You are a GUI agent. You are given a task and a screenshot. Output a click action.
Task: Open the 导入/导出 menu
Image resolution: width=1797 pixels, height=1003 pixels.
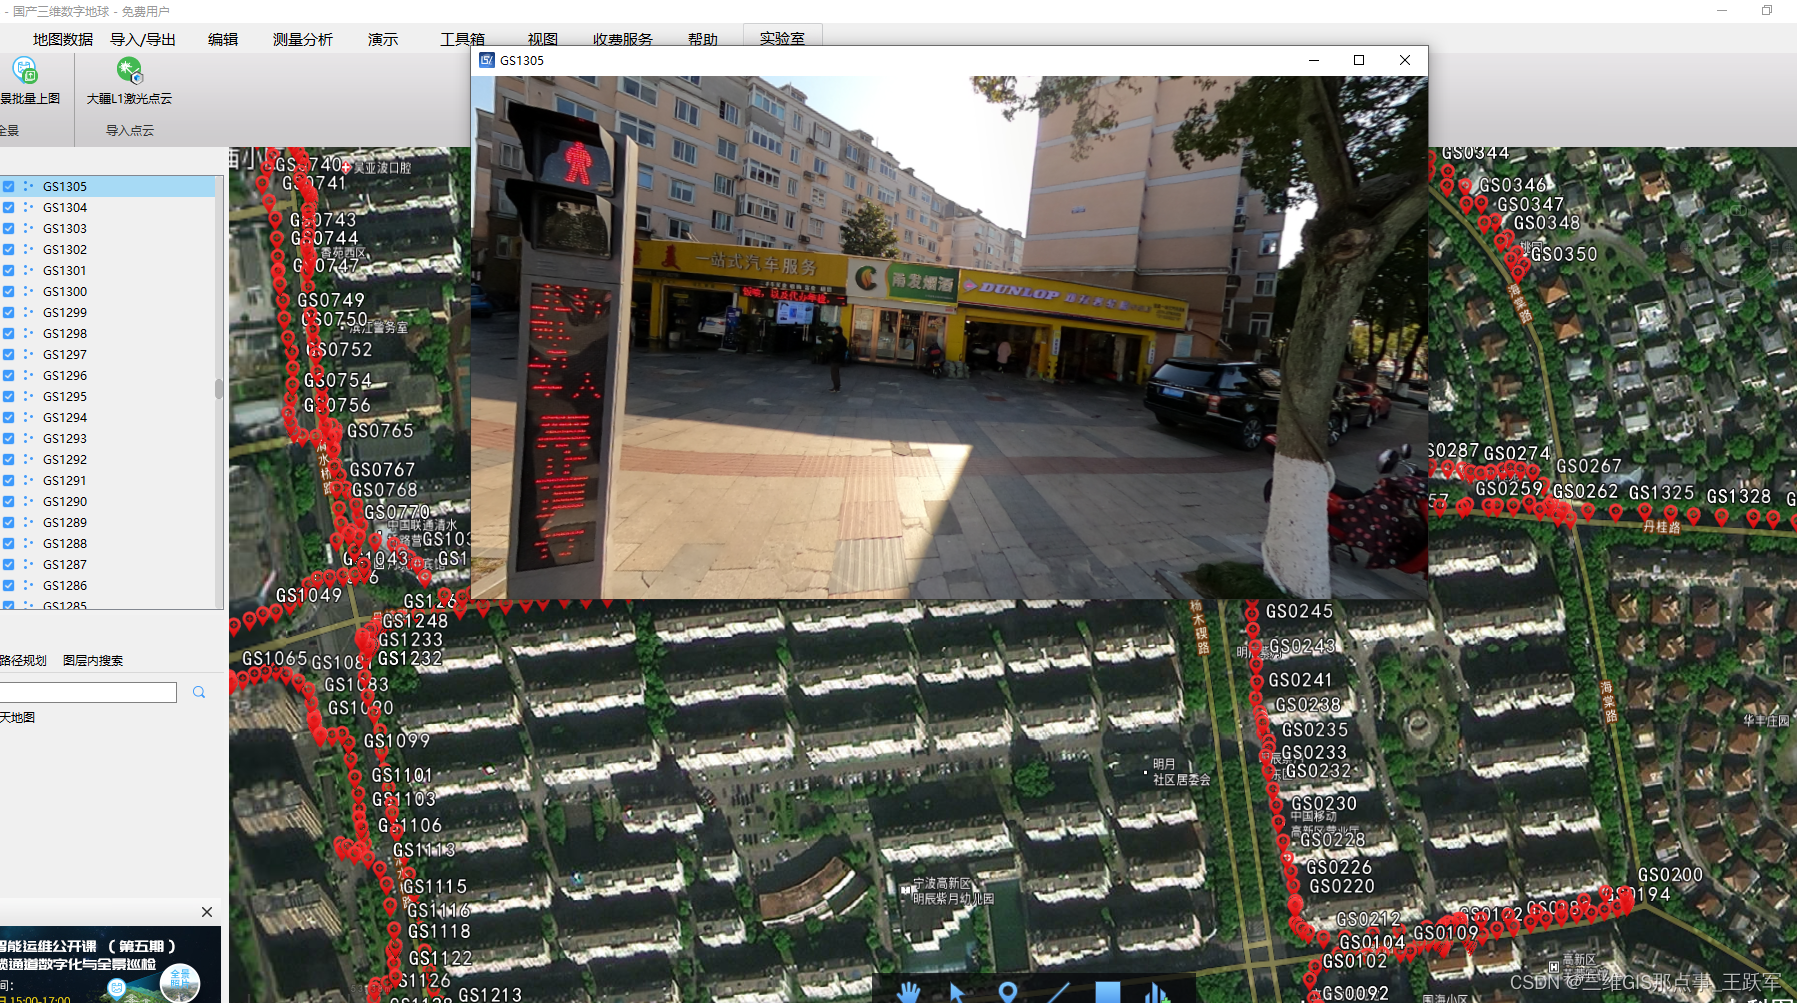coord(143,39)
